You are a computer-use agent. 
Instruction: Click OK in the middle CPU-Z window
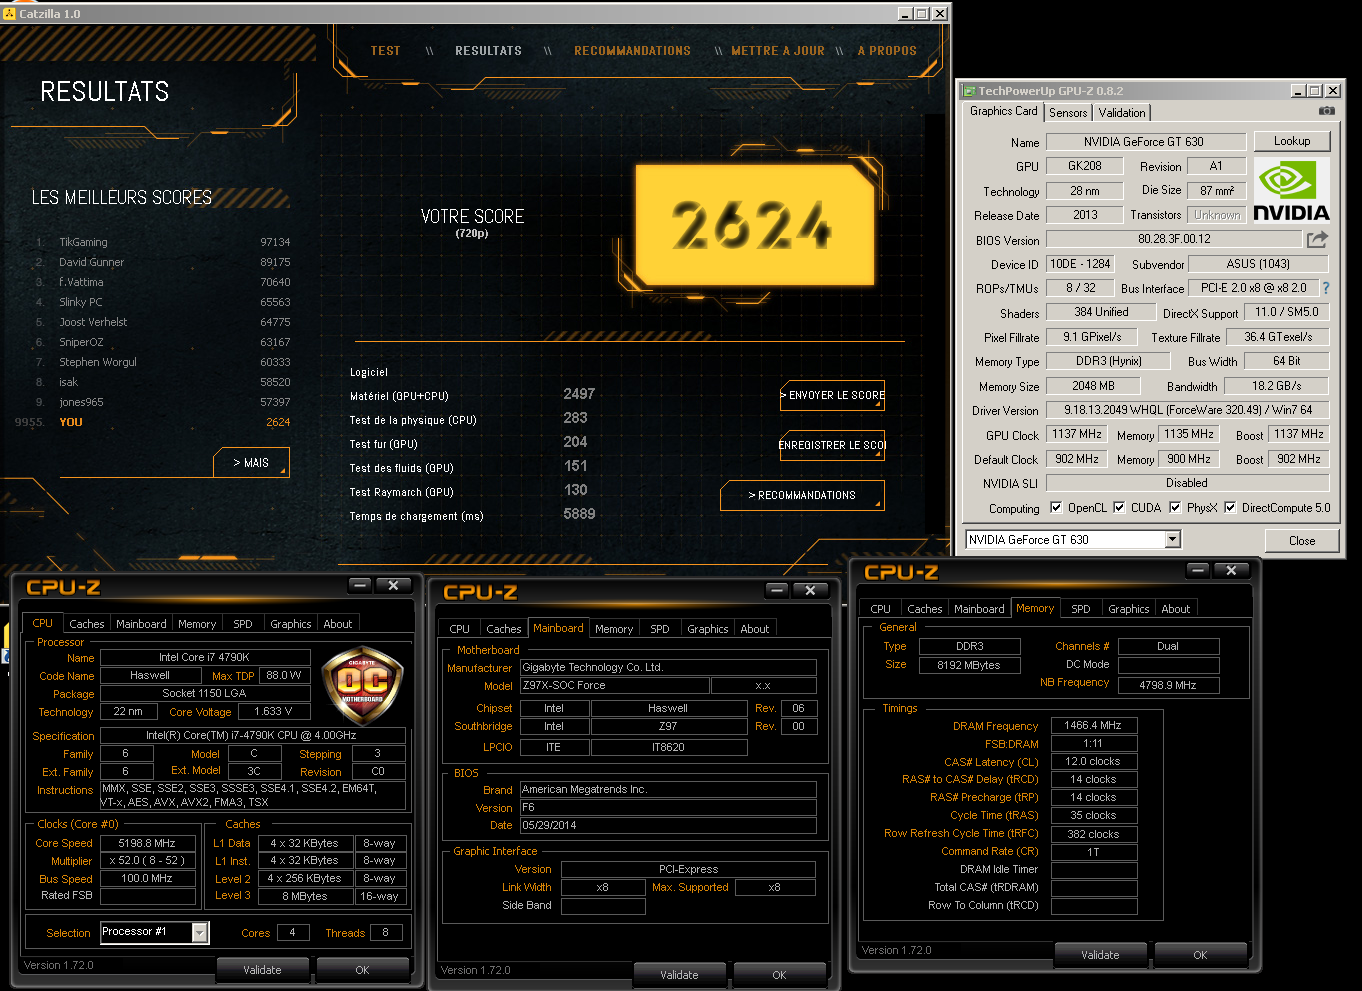(x=779, y=975)
